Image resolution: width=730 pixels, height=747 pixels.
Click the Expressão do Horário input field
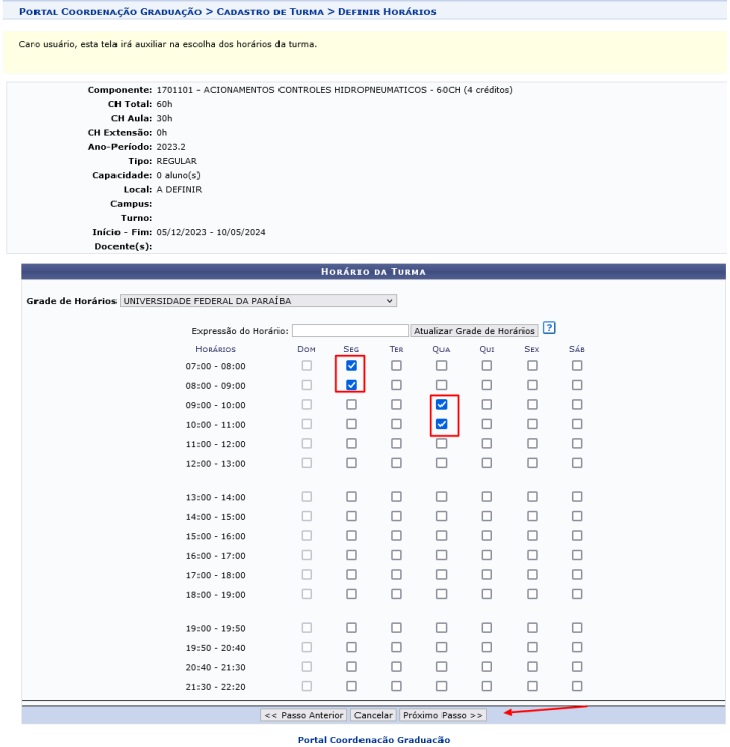pos(350,331)
